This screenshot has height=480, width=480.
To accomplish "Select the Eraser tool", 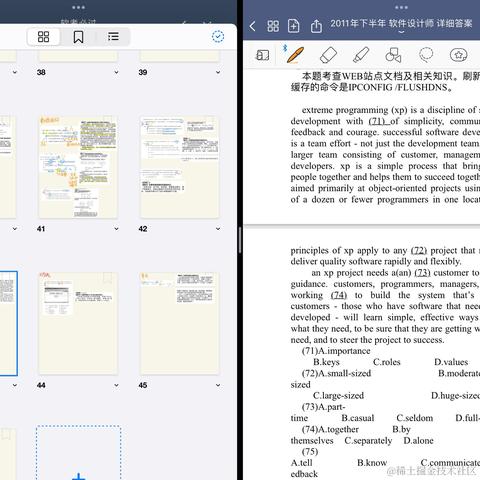I will (x=328, y=55).
